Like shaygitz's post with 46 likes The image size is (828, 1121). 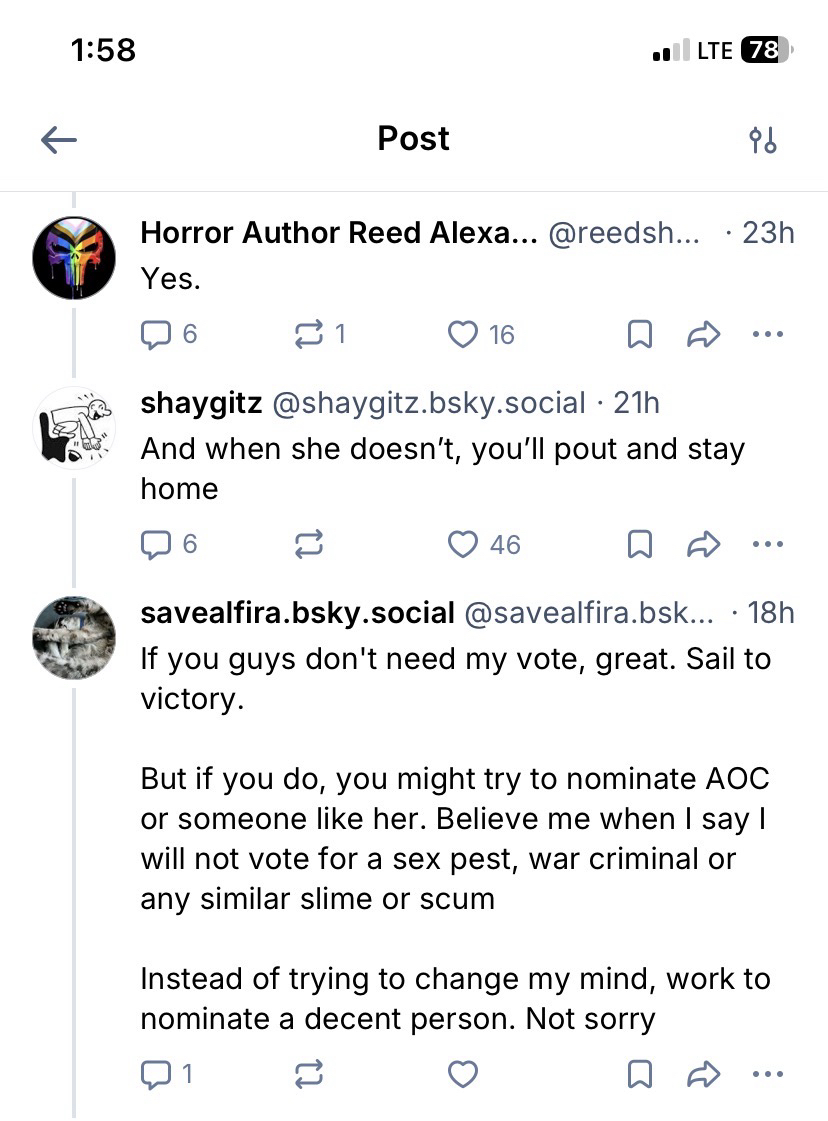pyautogui.click(x=463, y=544)
